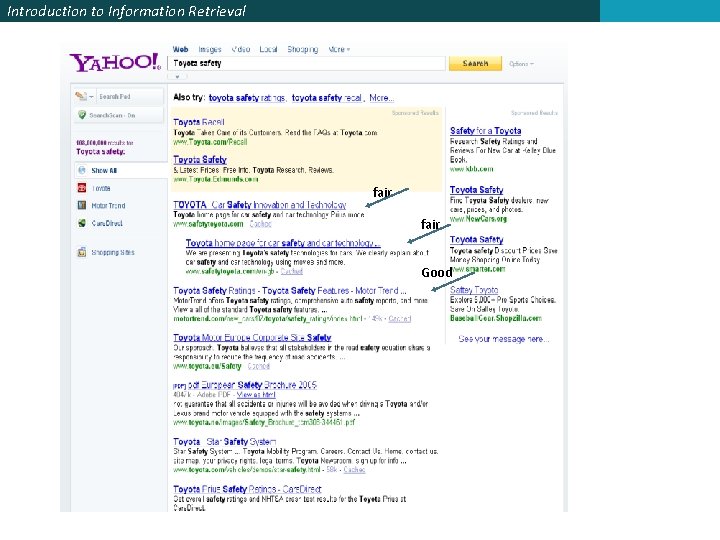Filter results by CarsDirect

click(107, 223)
